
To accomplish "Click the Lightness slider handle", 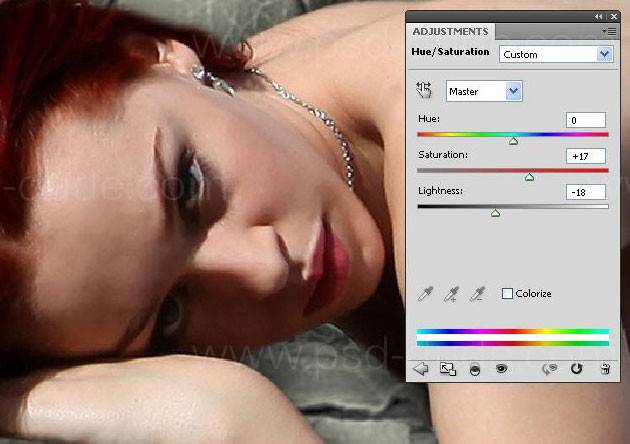I will click(x=496, y=213).
